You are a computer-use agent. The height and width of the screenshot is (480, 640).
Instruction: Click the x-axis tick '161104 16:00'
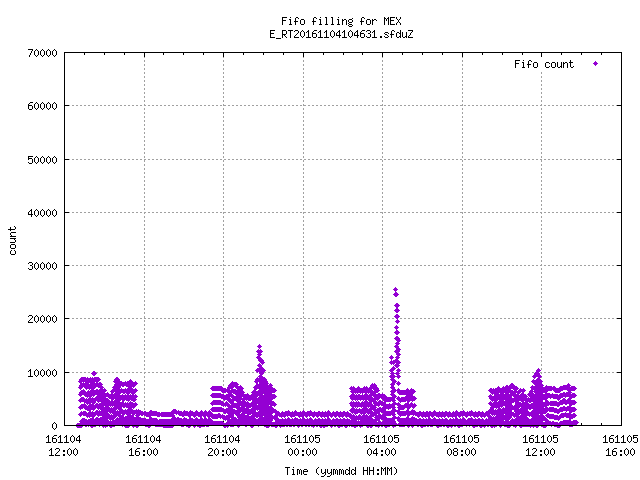pos(143,446)
